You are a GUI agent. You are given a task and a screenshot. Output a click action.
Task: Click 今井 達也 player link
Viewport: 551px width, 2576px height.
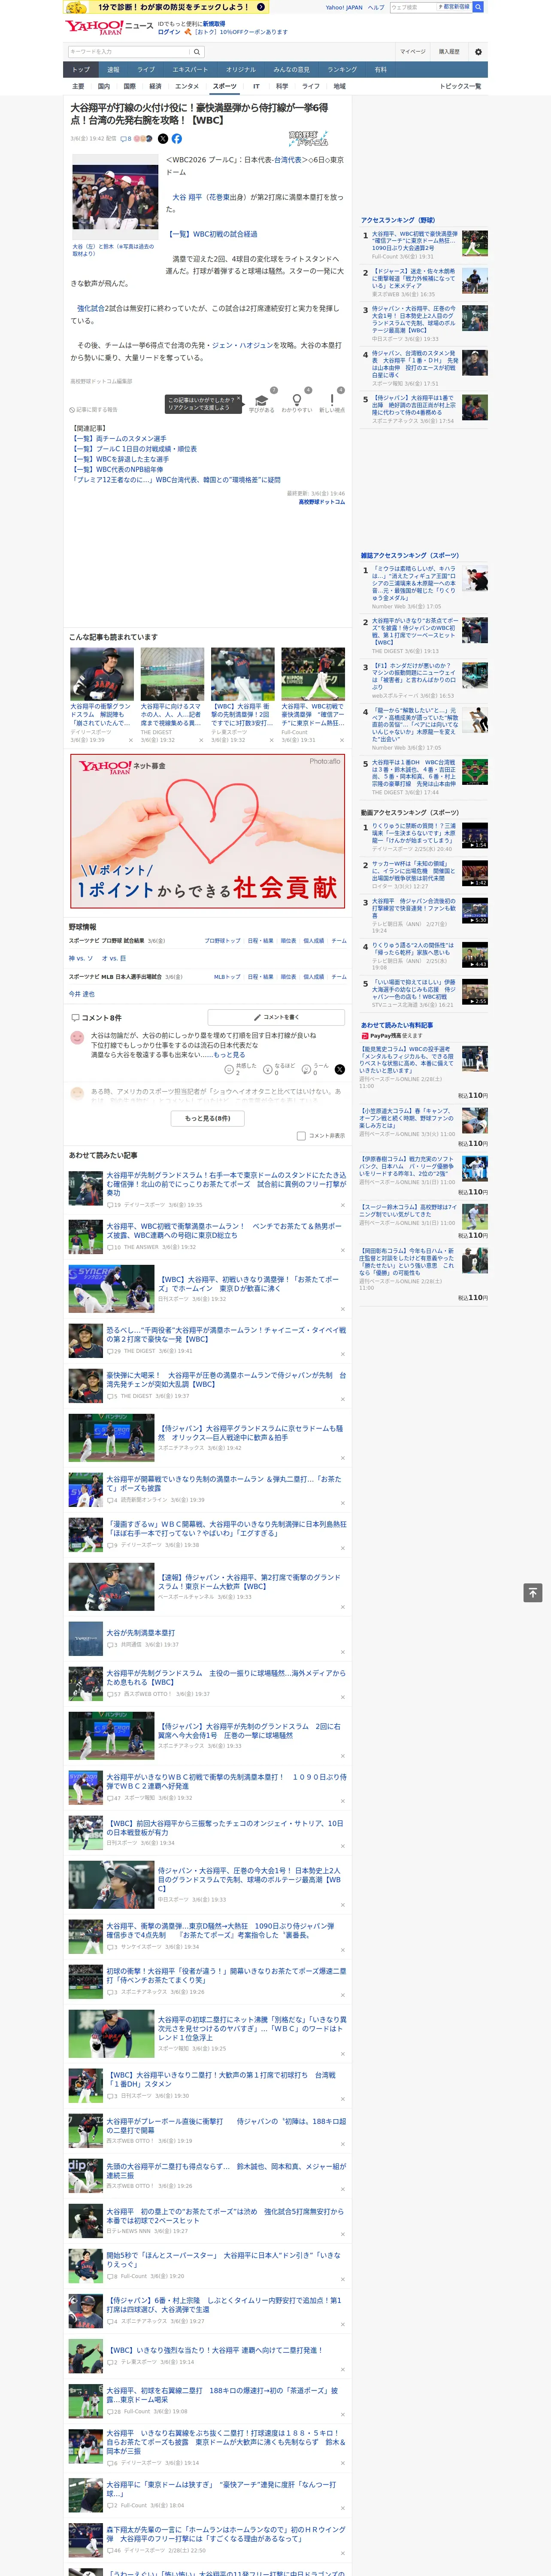click(82, 994)
